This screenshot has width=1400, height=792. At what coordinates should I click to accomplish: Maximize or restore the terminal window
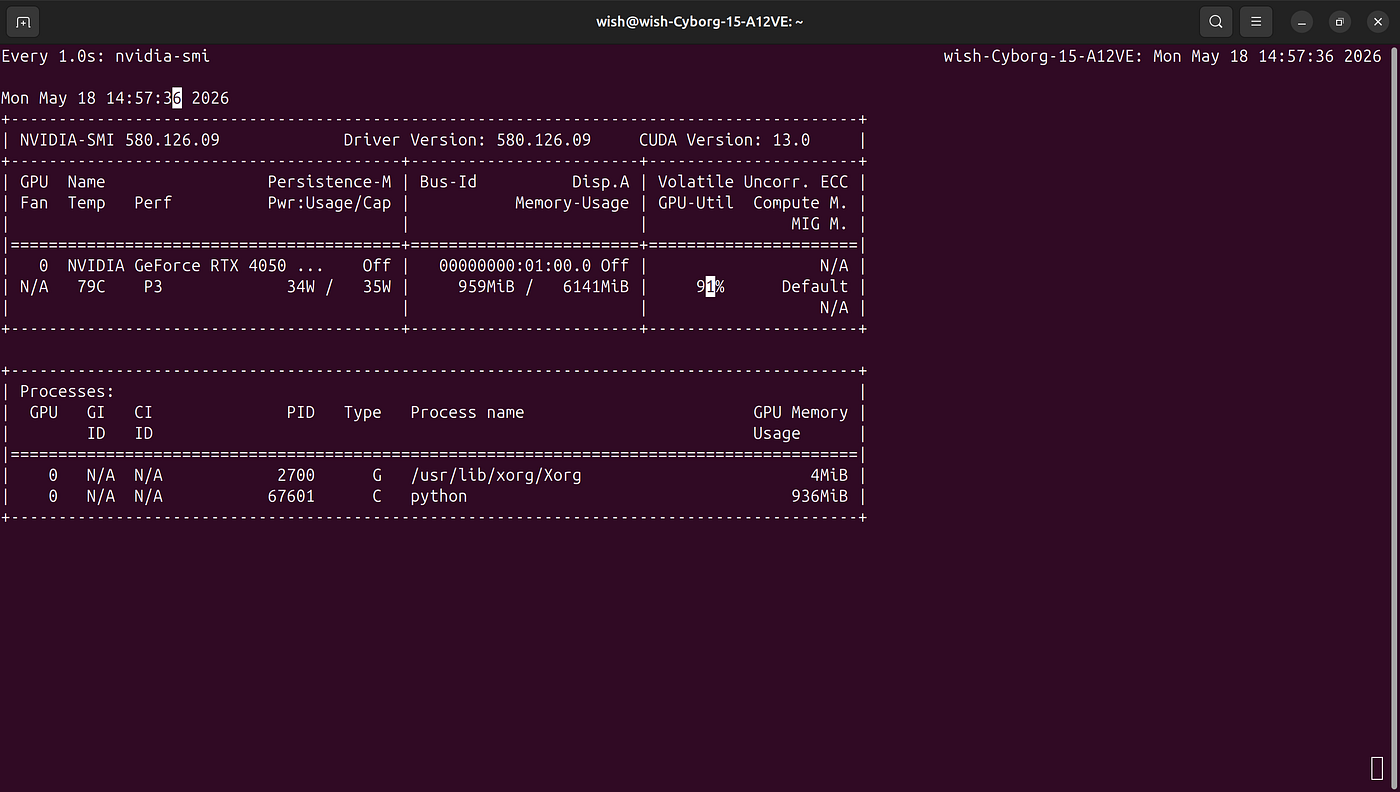[x=1340, y=21]
